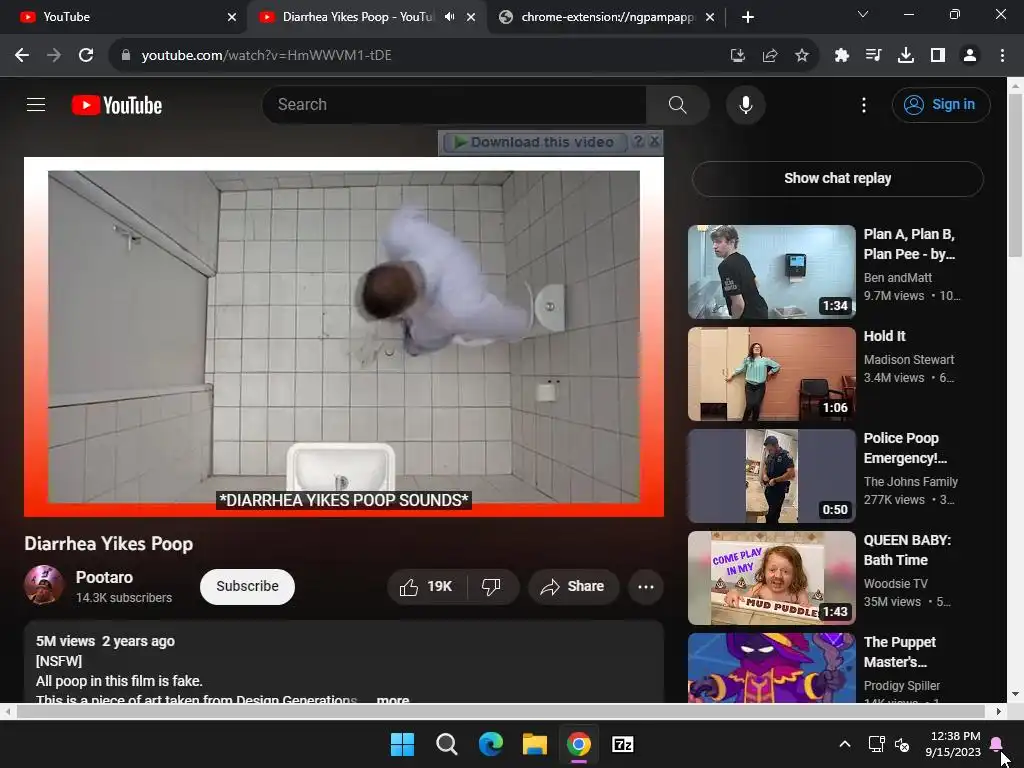
Task: Open more actions ellipsis under video
Action: pyautogui.click(x=646, y=586)
